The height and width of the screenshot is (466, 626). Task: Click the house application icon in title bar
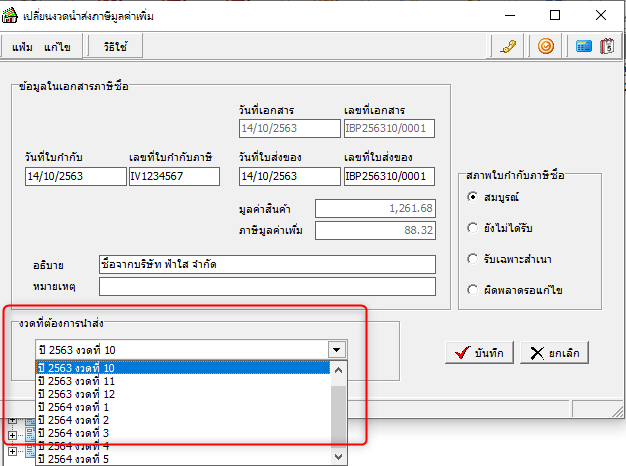(10, 16)
